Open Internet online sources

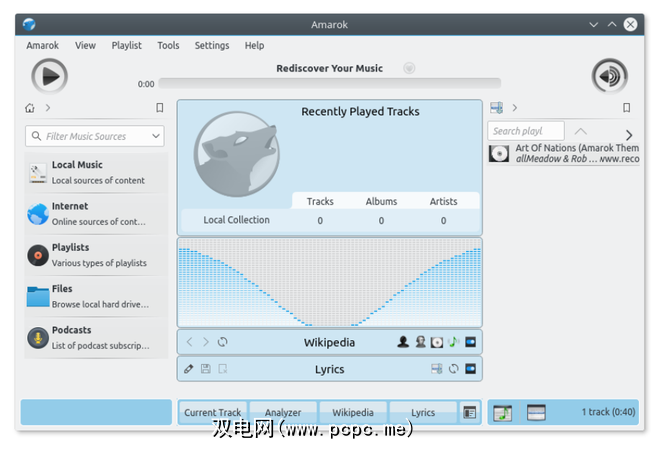point(96,214)
